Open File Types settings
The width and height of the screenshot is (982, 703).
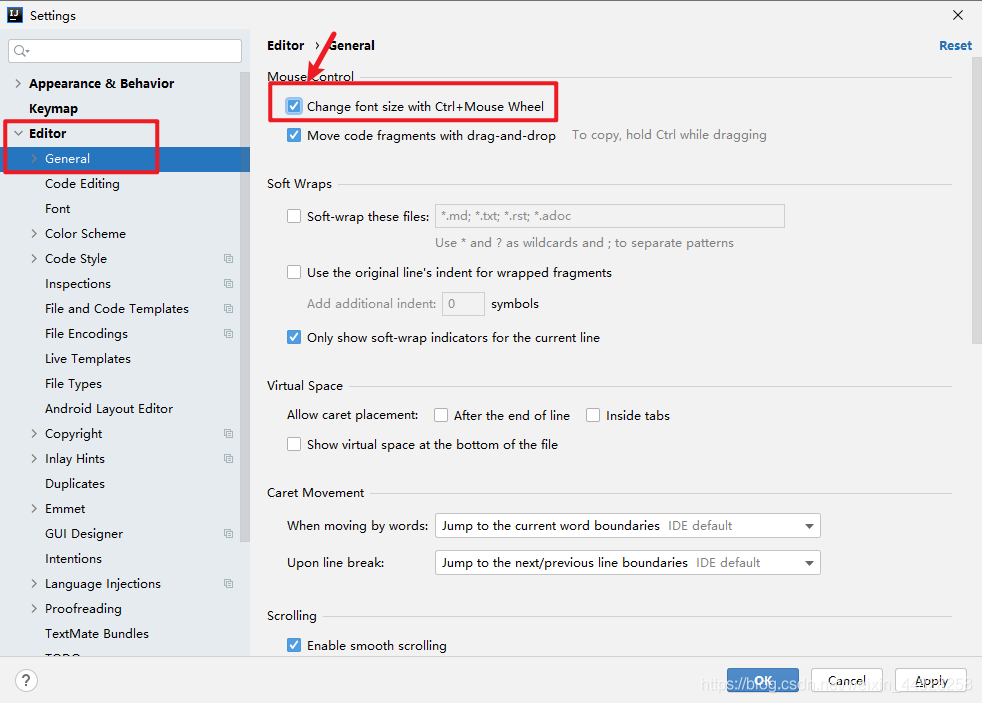73,384
